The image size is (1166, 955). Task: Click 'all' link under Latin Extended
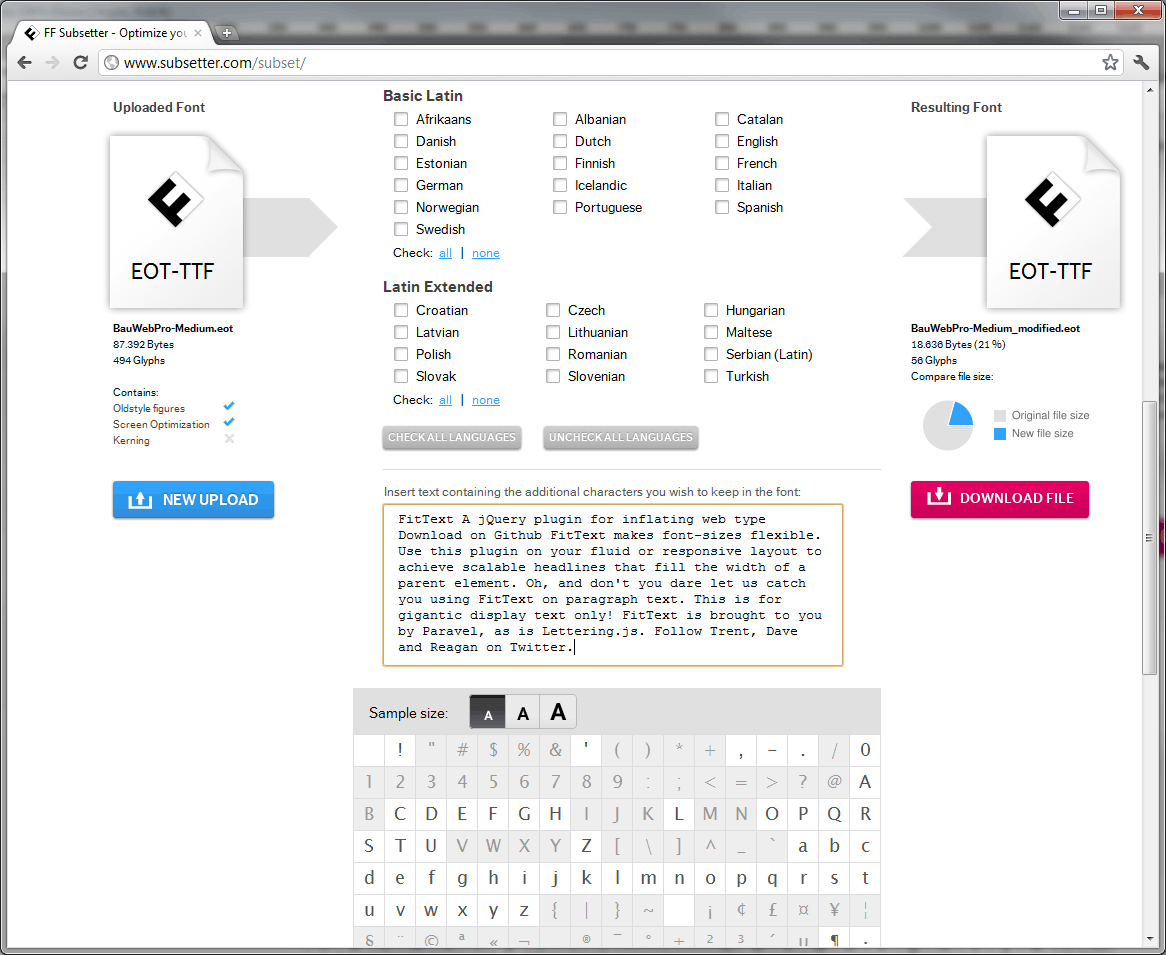(445, 400)
